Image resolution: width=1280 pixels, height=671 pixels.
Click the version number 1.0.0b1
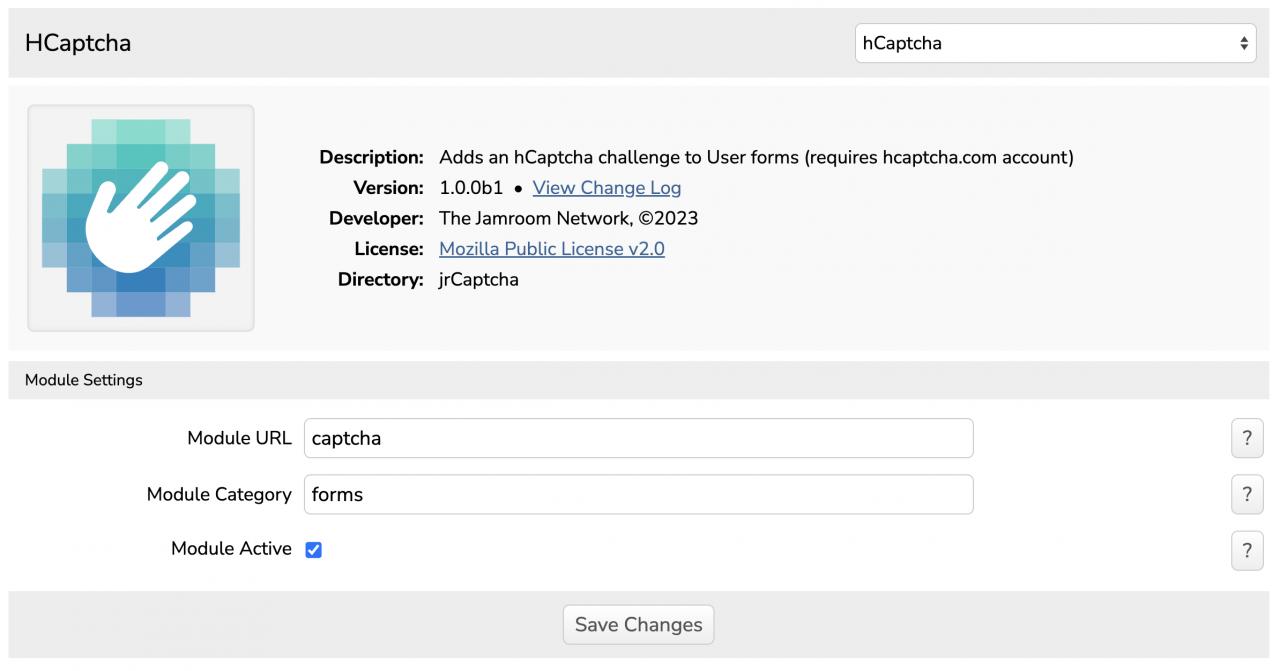471,188
